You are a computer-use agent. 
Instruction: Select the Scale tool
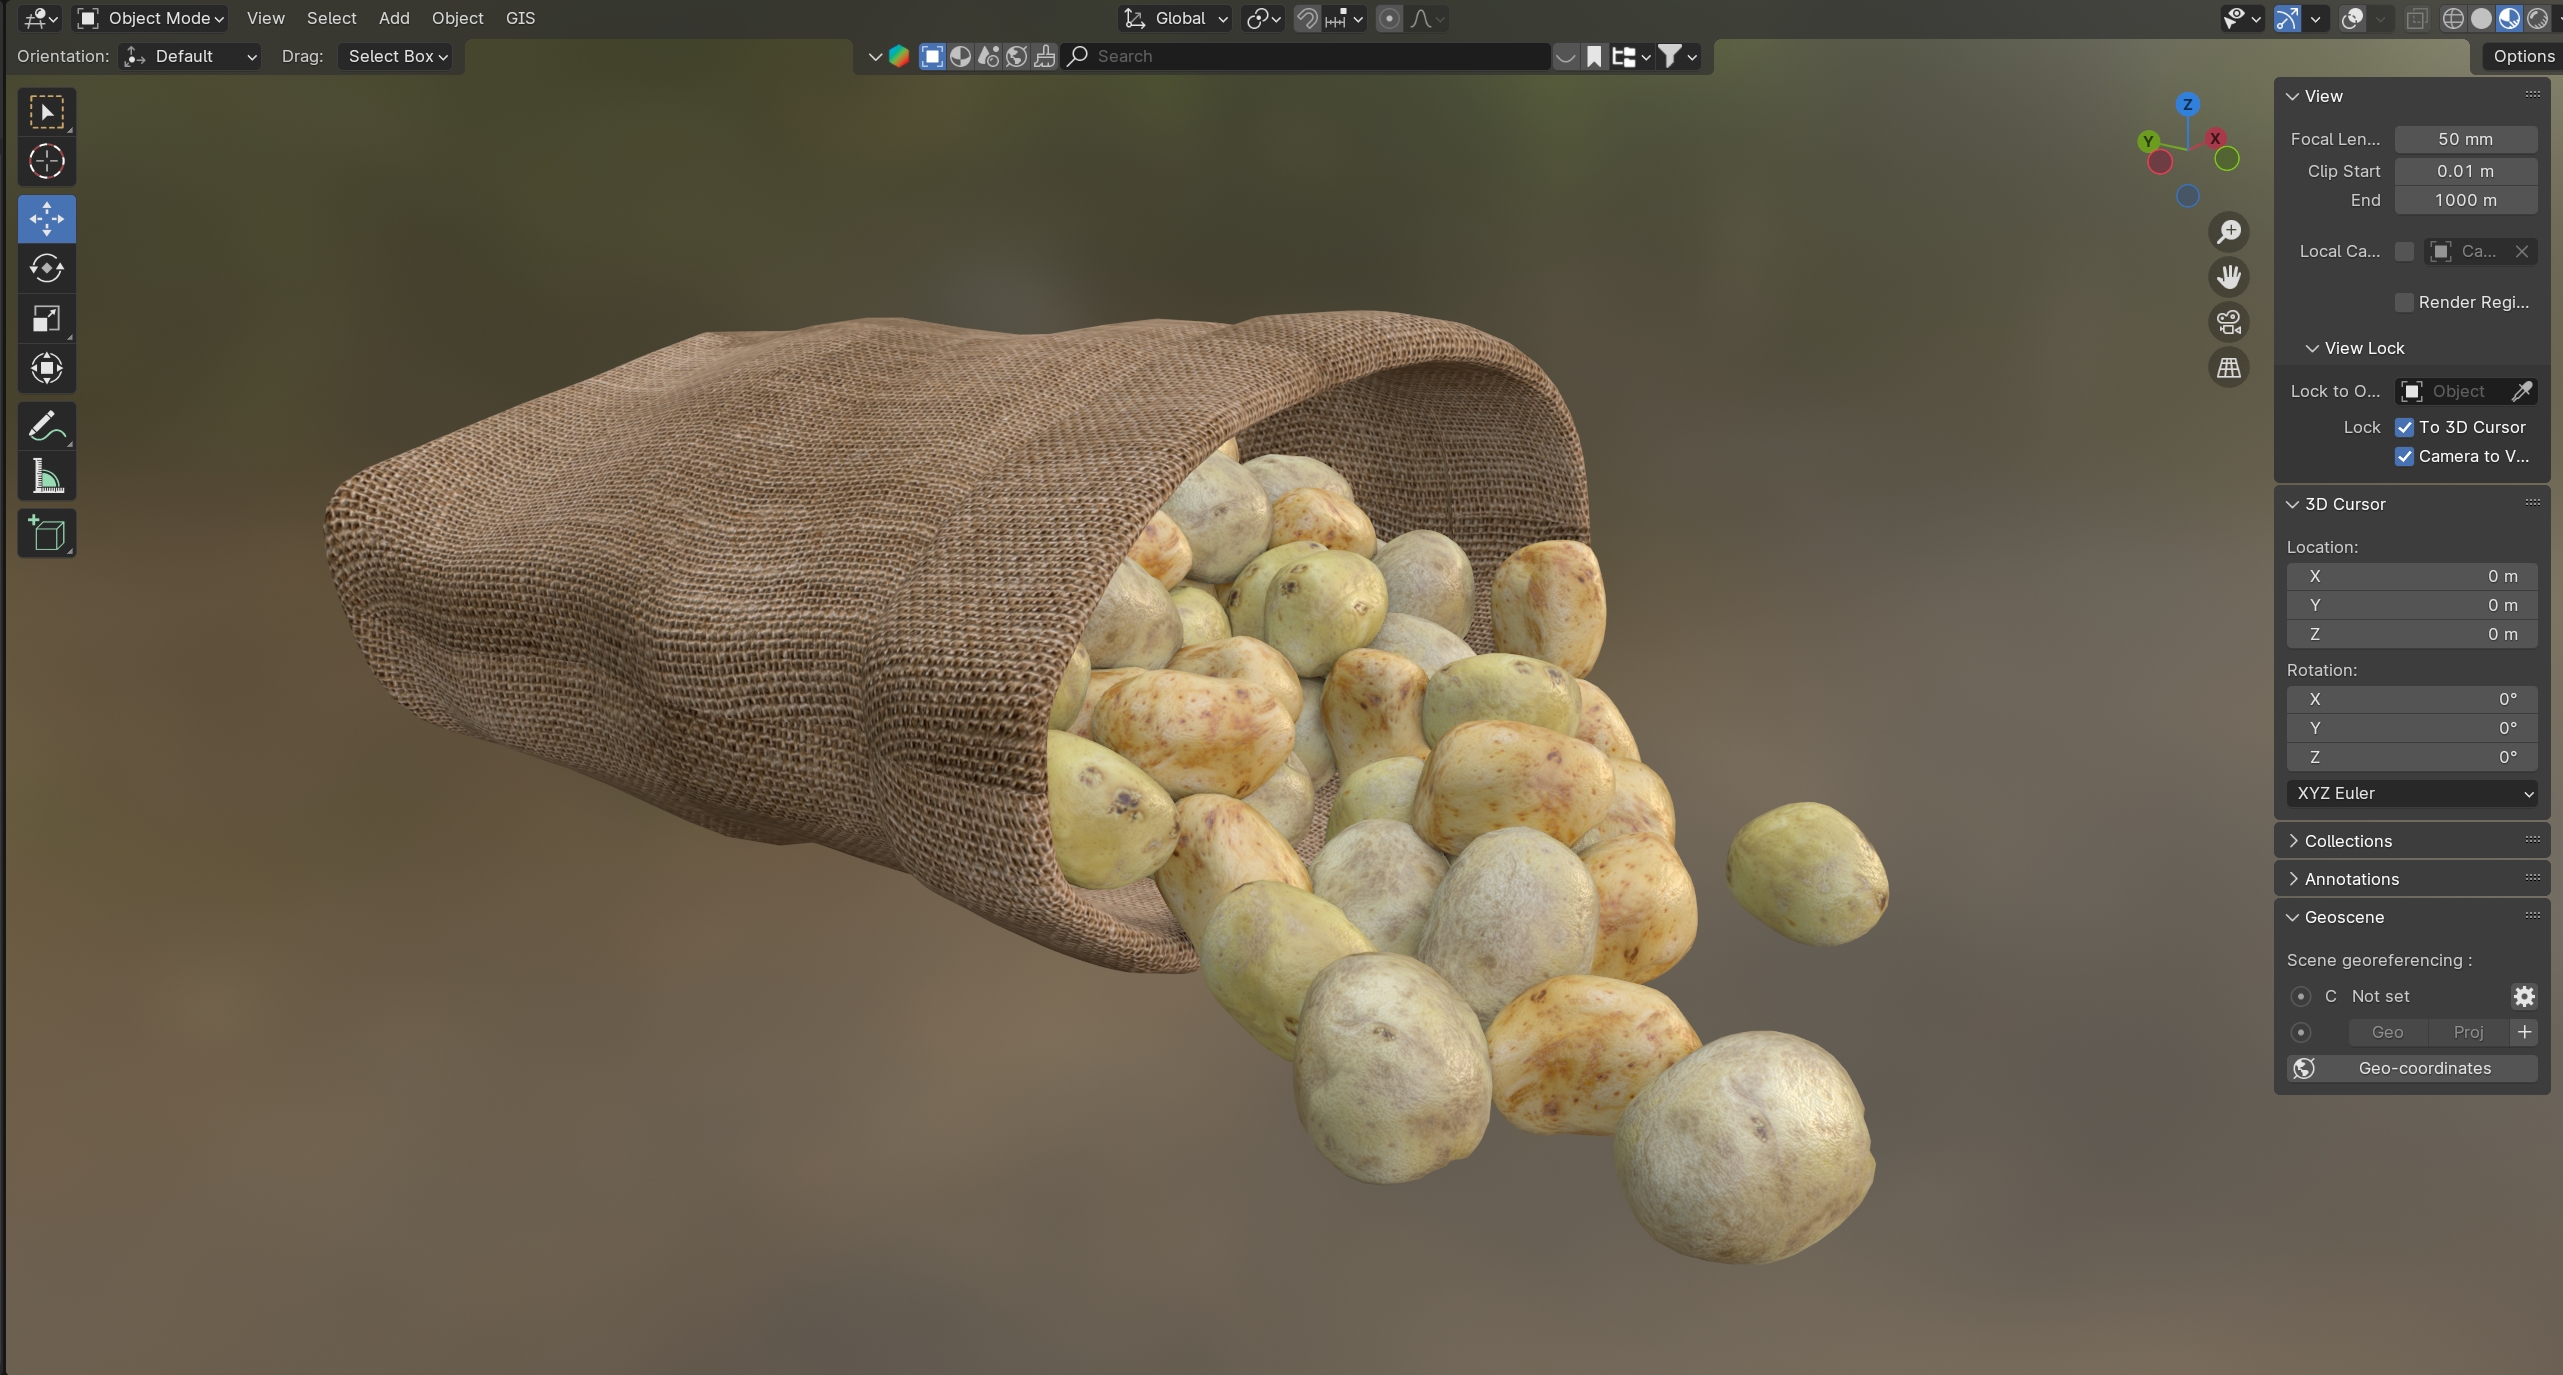46,318
